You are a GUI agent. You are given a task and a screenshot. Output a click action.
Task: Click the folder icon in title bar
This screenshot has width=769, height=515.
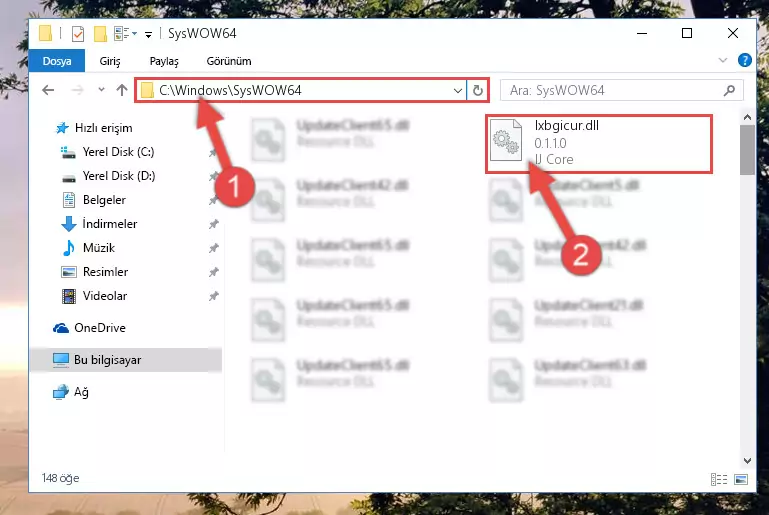click(45, 33)
